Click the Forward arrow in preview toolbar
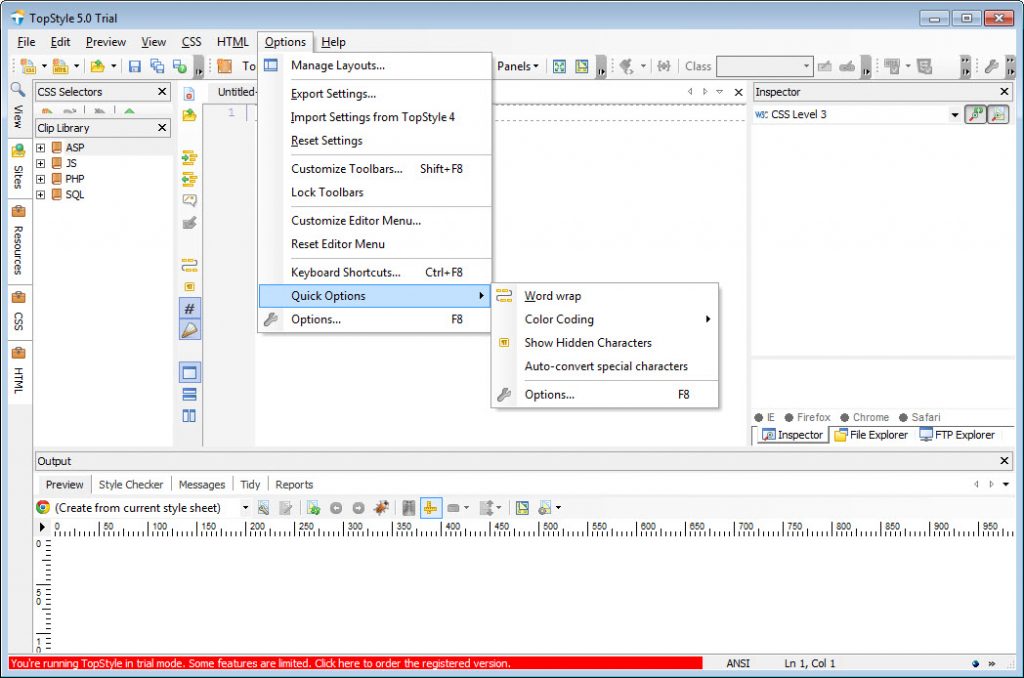 point(359,508)
